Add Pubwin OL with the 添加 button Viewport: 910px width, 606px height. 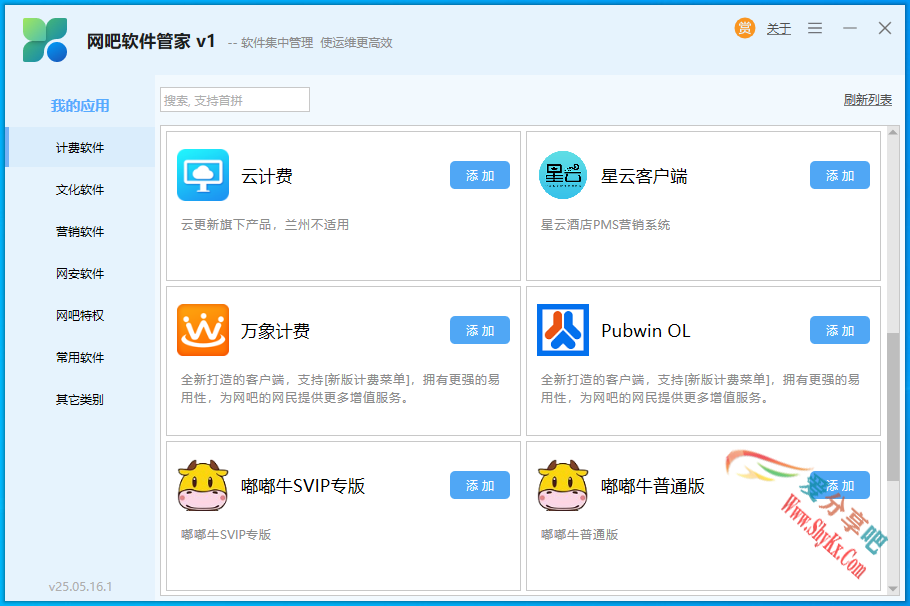(839, 330)
